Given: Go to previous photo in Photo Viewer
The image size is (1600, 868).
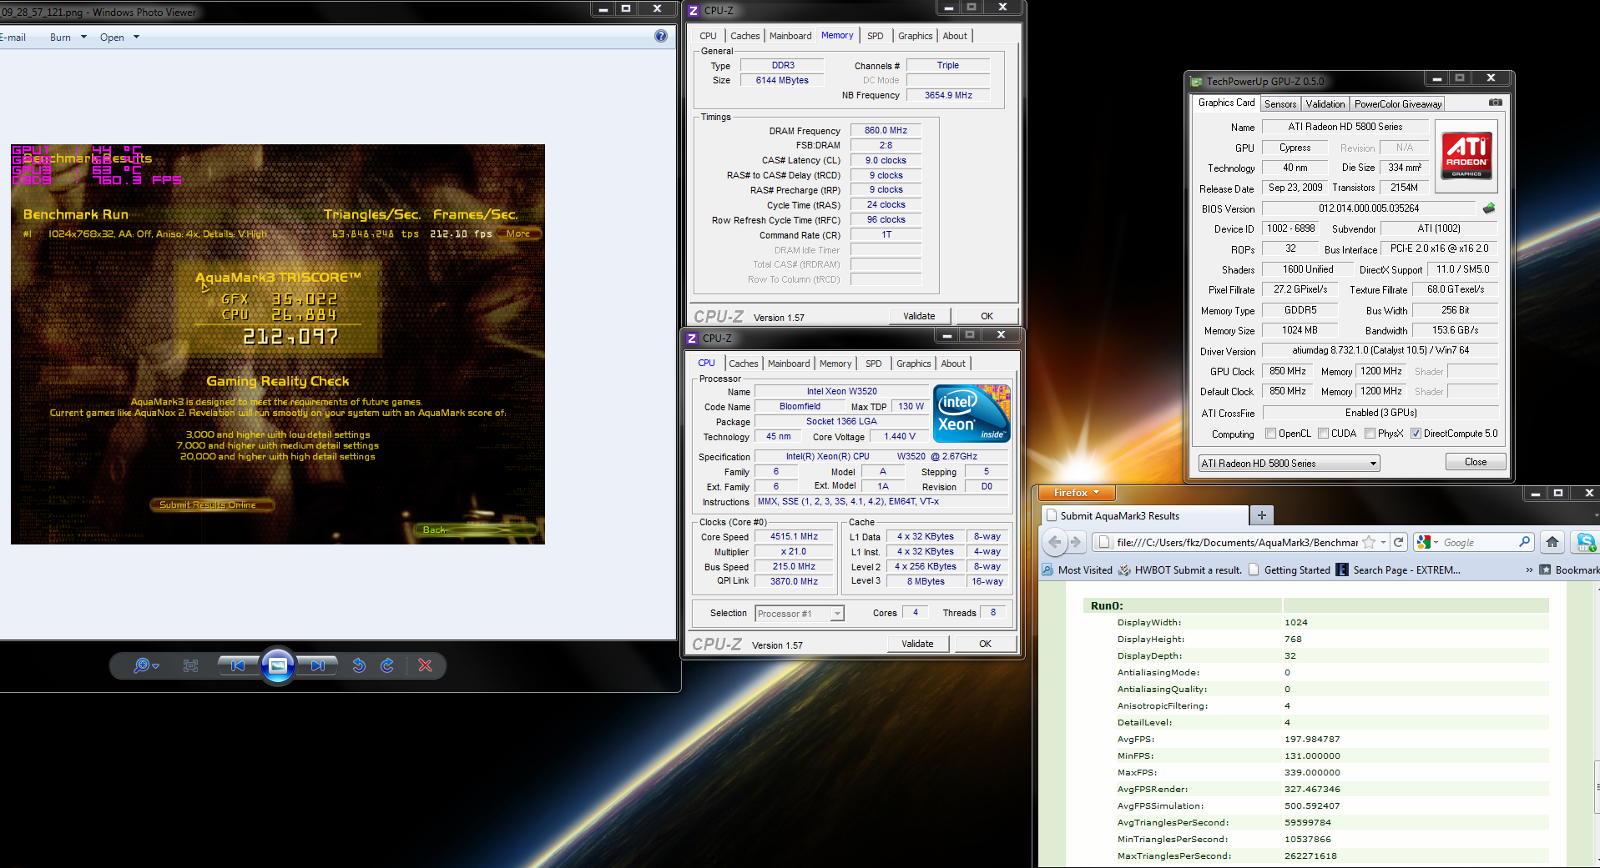Looking at the screenshot, I should (238, 665).
